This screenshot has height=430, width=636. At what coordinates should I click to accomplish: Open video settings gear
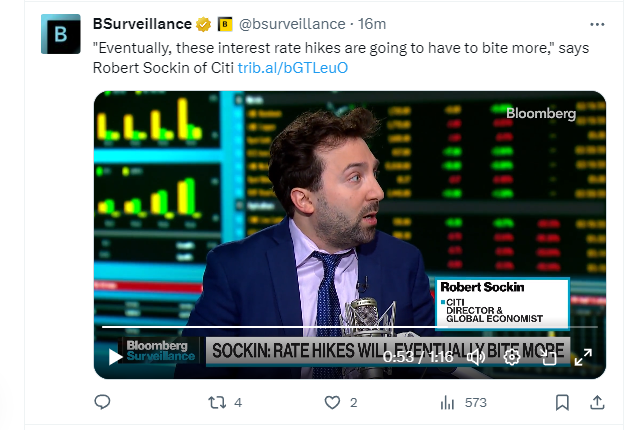pyautogui.click(x=512, y=357)
